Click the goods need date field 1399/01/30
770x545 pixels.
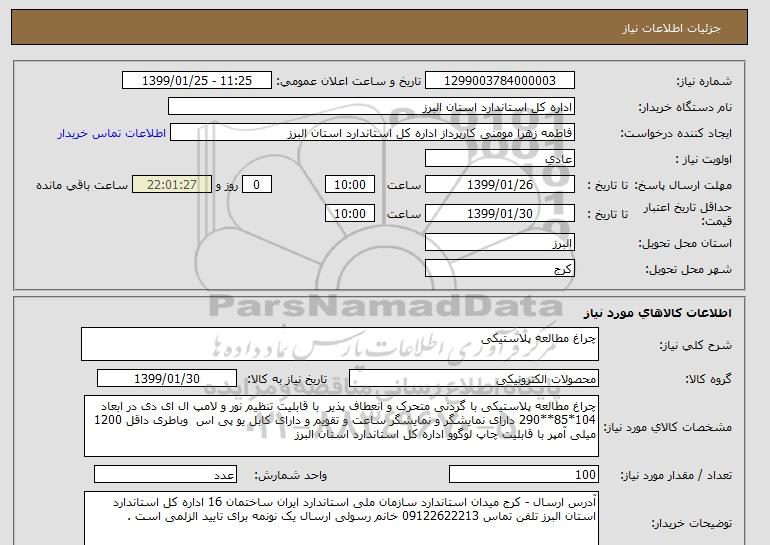click(167, 379)
